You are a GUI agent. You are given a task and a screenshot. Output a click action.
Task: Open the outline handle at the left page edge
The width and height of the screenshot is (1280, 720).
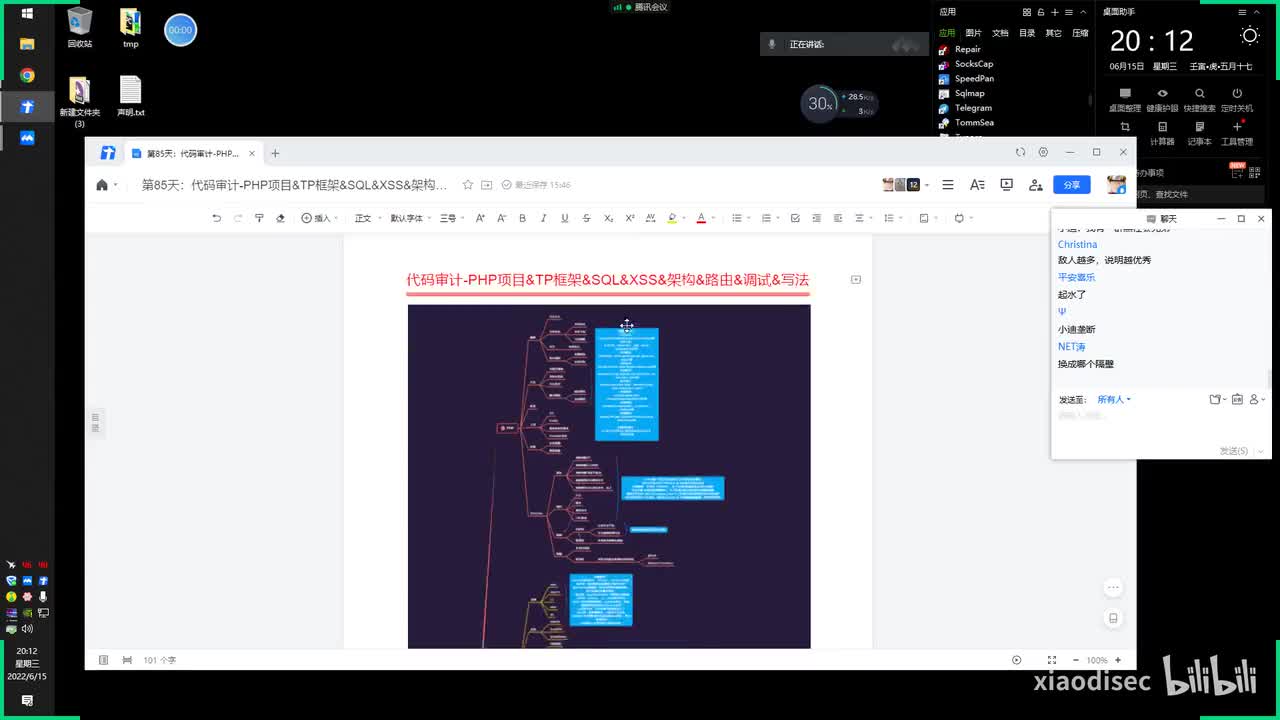(x=96, y=423)
